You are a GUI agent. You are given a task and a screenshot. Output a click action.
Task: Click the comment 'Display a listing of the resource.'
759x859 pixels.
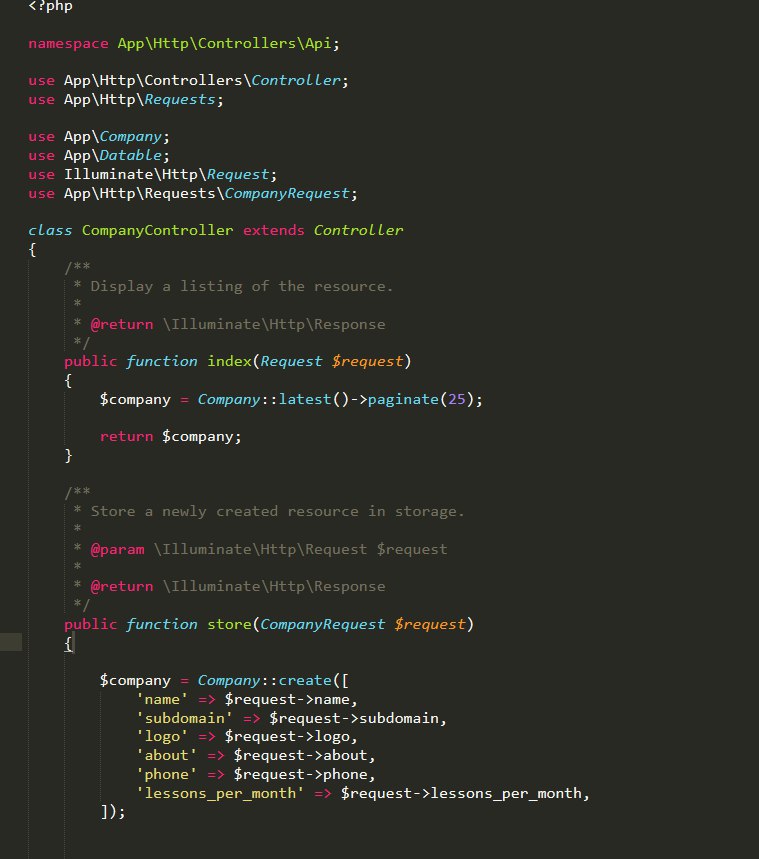click(x=242, y=287)
